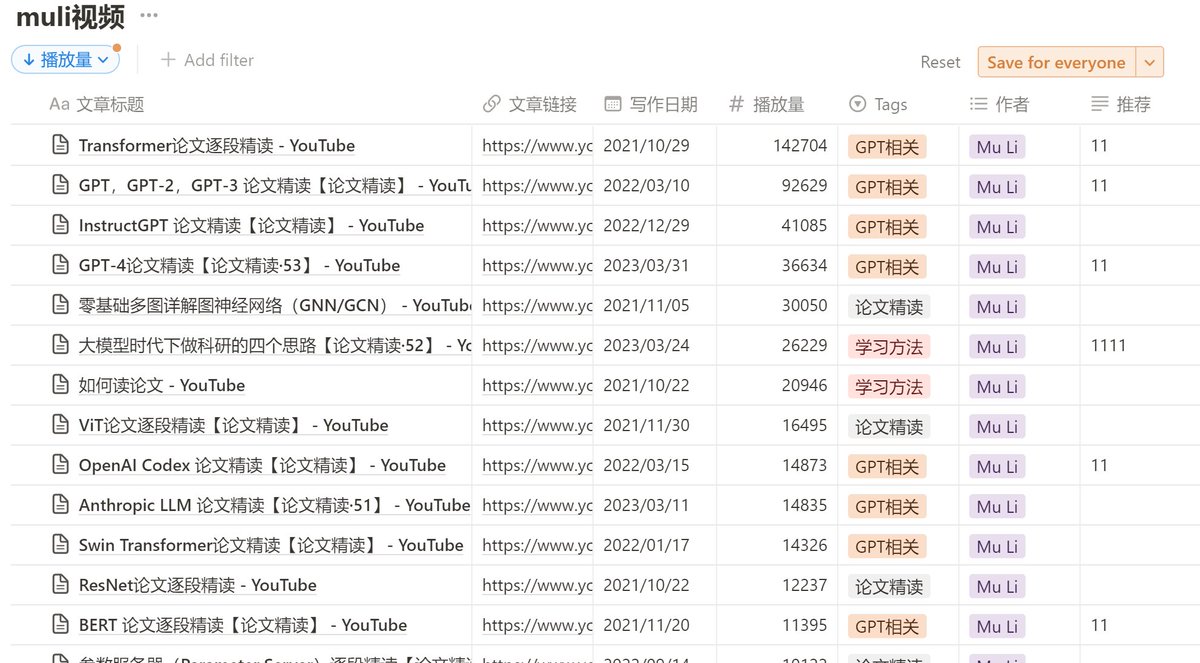Click the page icon beside 如何读论文 - YouTube
1200x663 pixels.
(60, 385)
